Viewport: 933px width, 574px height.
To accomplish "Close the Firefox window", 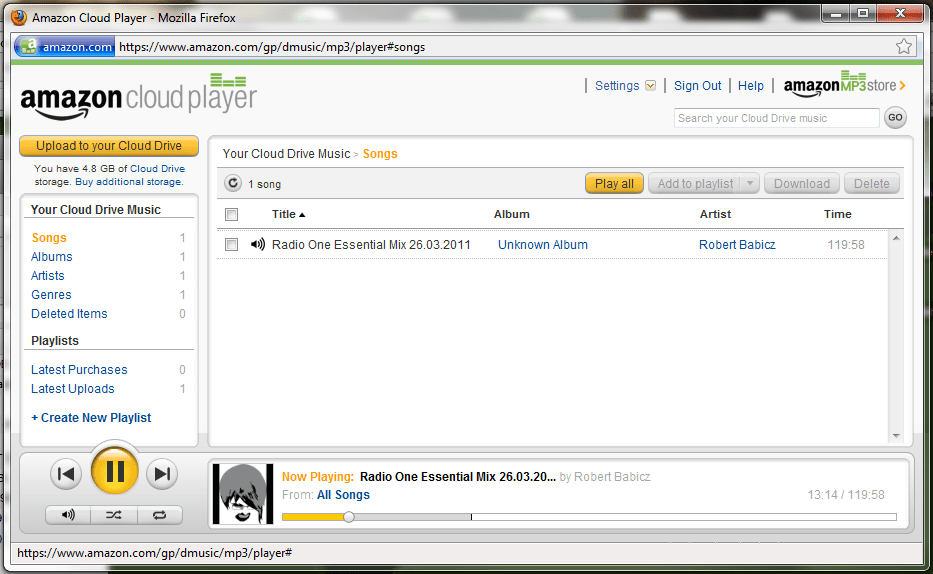I will point(900,13).
